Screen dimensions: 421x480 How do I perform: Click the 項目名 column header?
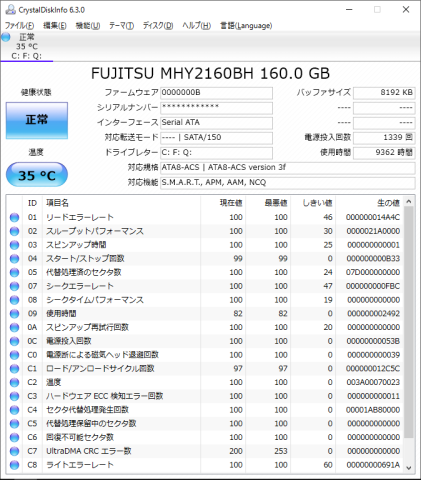122,203
